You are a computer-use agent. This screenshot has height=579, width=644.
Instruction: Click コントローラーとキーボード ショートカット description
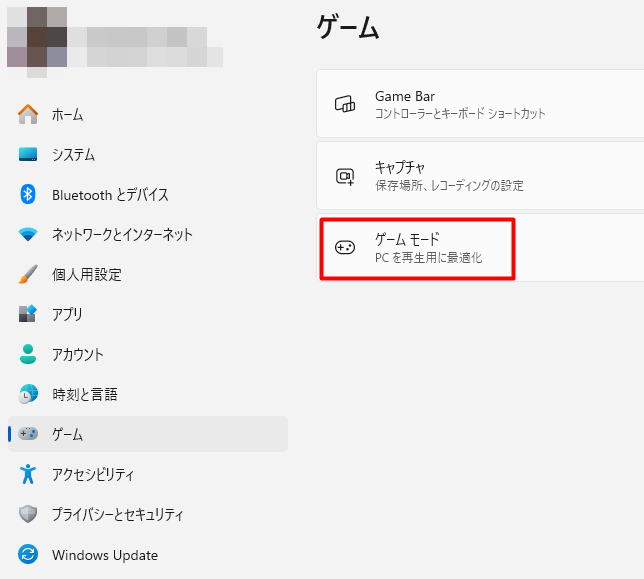pos(460,113)
